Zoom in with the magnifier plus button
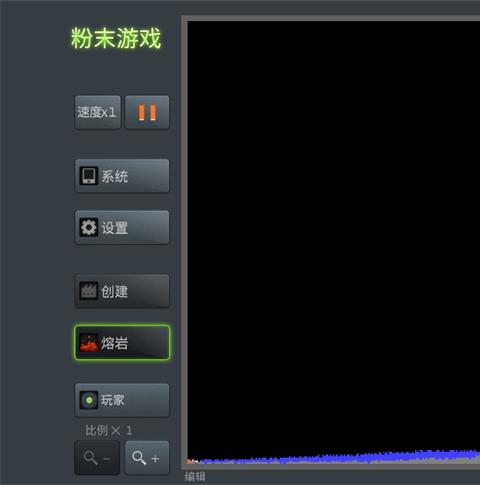 (147, 458)
